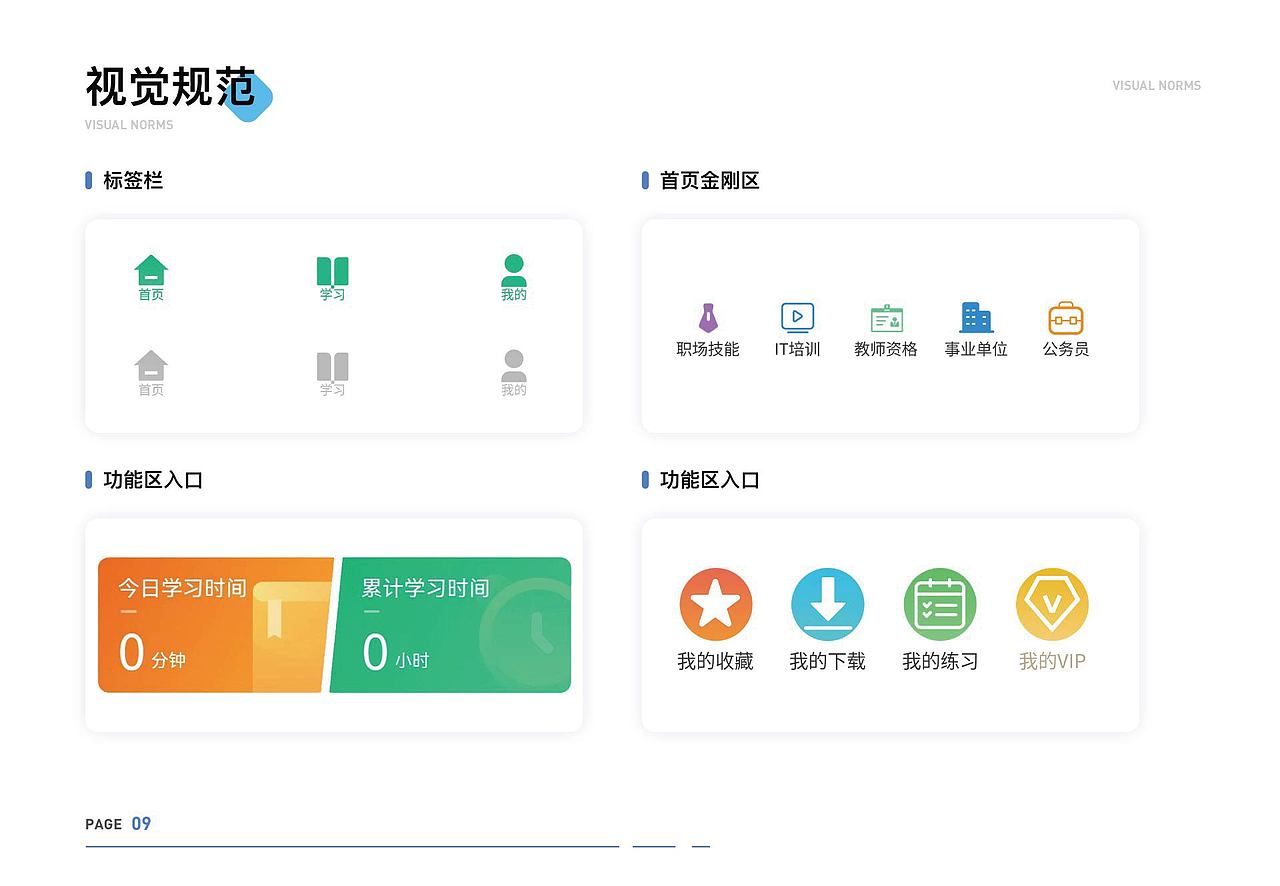Image resolution: width=1280 pixels, height=886 pixels.
Task: Click the 我的收藏 text label
Action: click(715, 661)
